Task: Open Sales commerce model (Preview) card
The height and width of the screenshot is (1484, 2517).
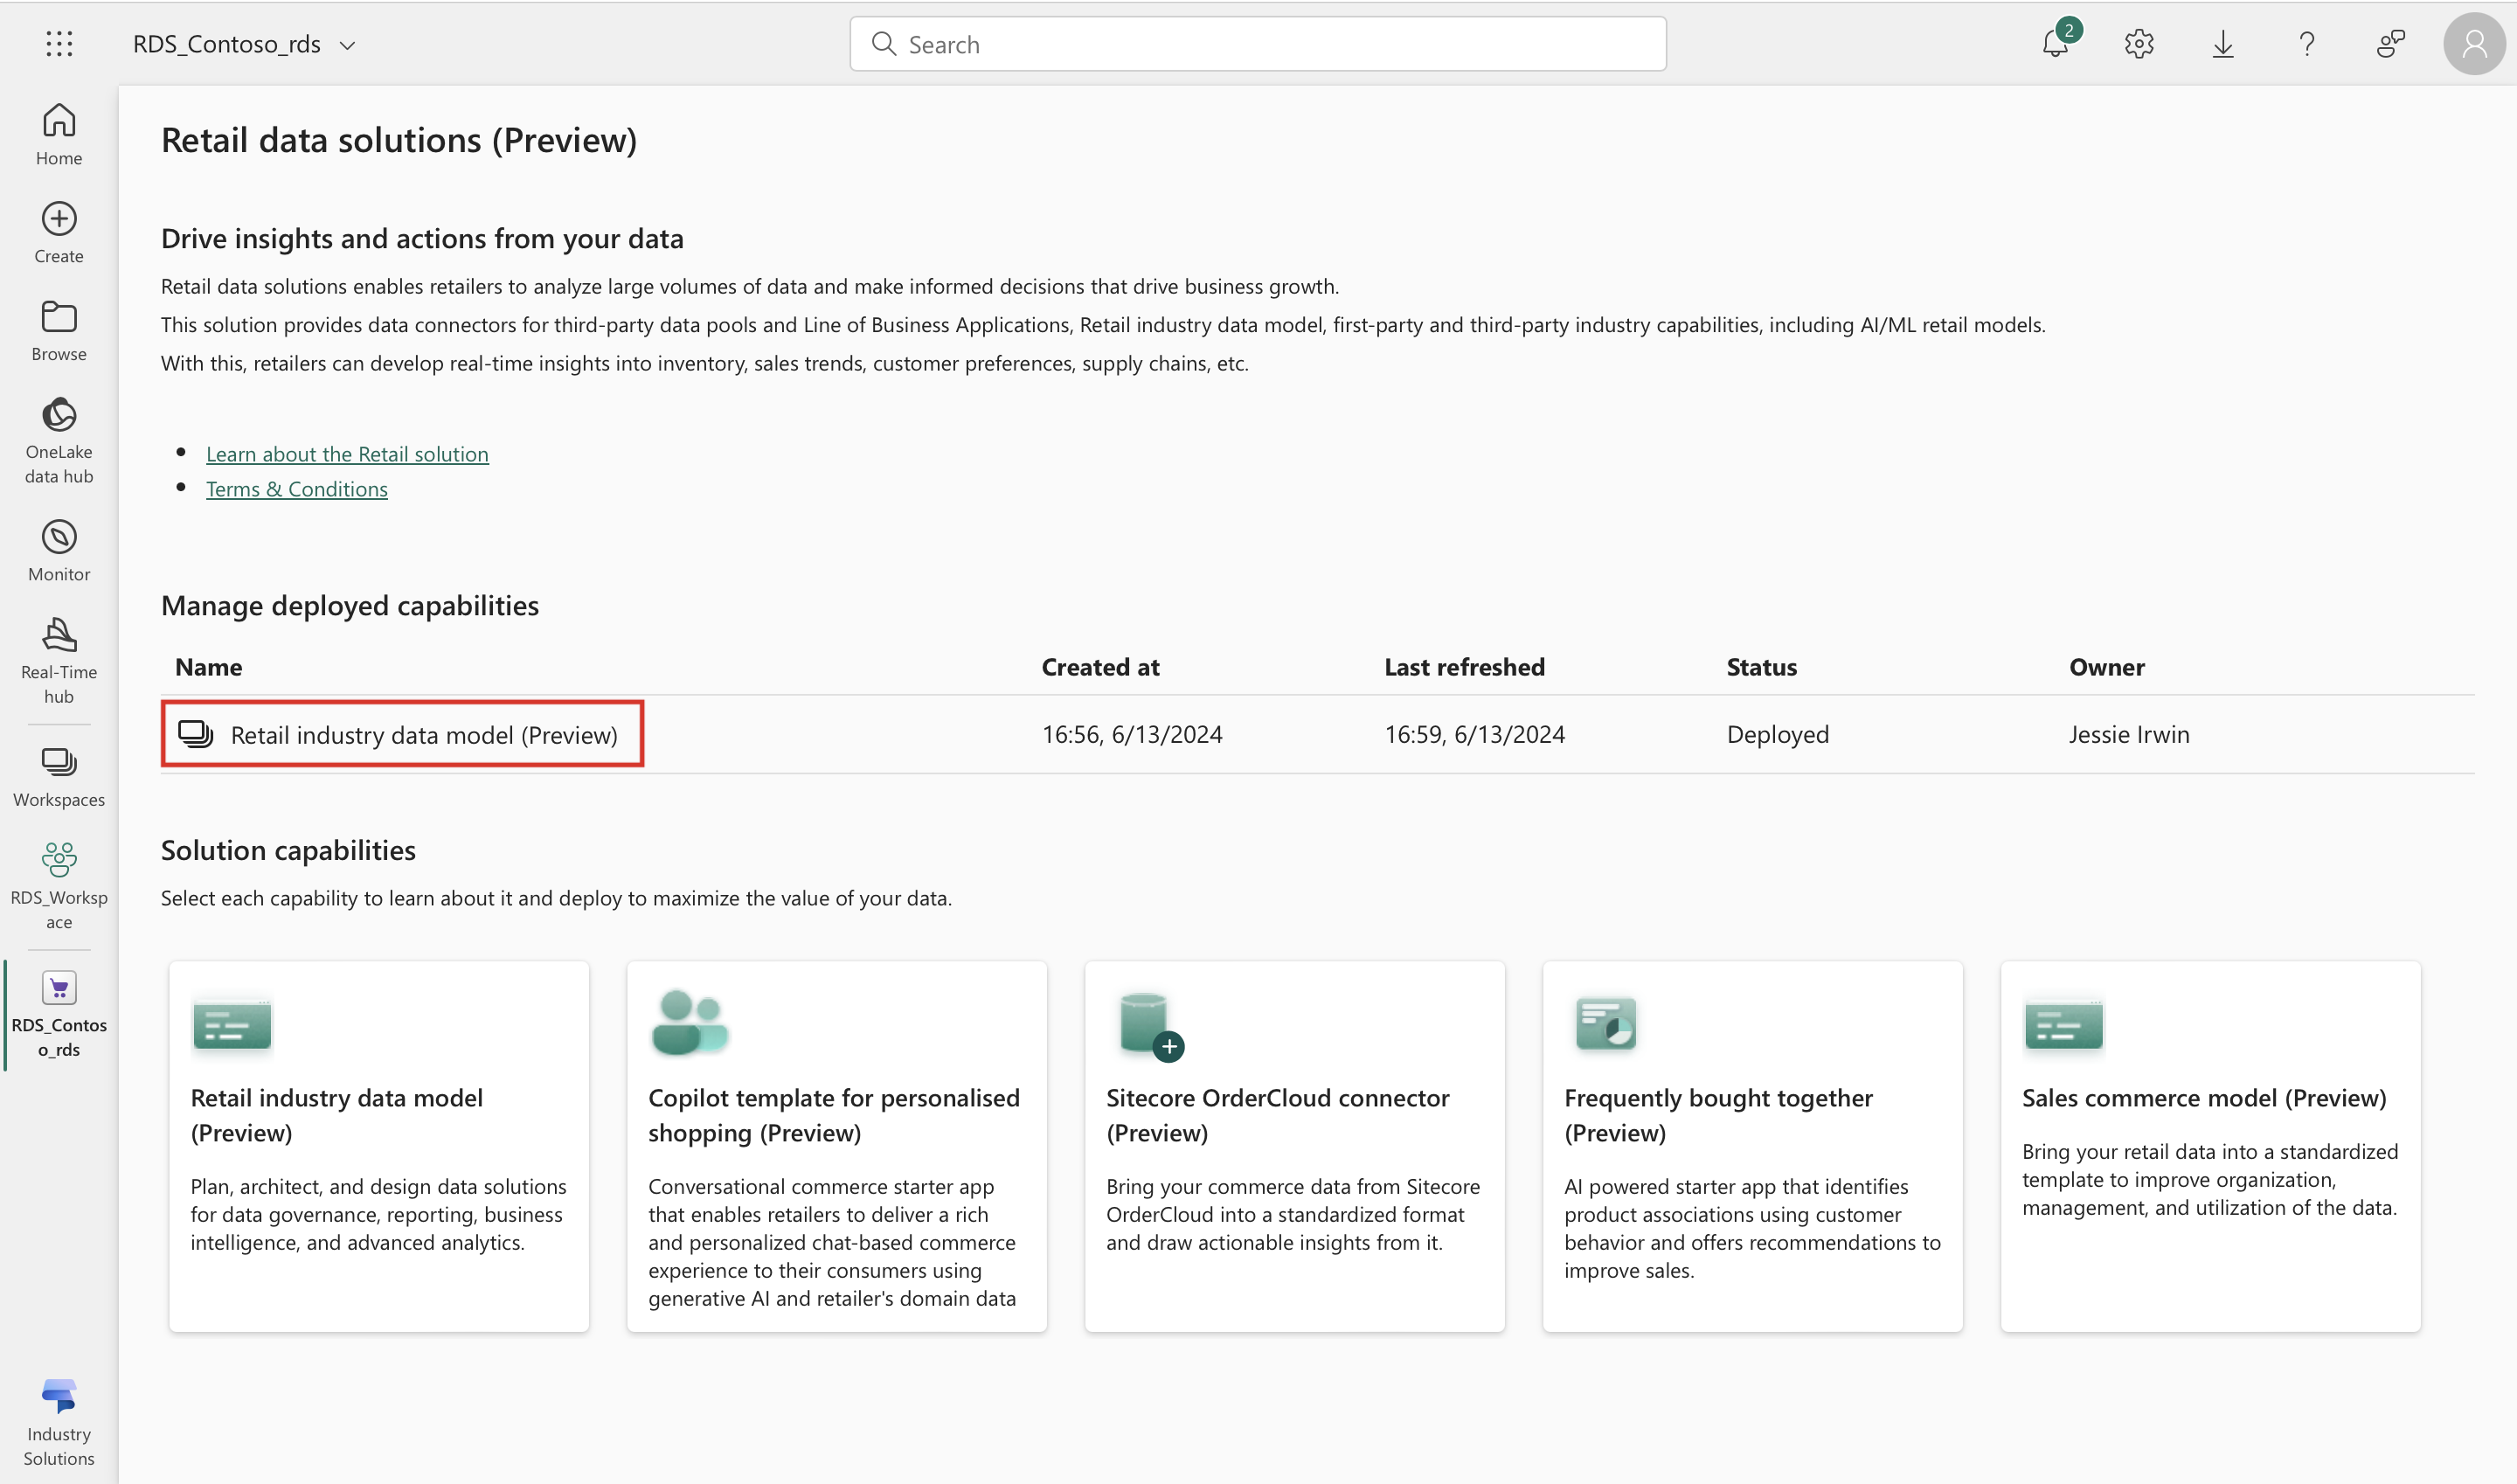Action: coord(2210,1146)
